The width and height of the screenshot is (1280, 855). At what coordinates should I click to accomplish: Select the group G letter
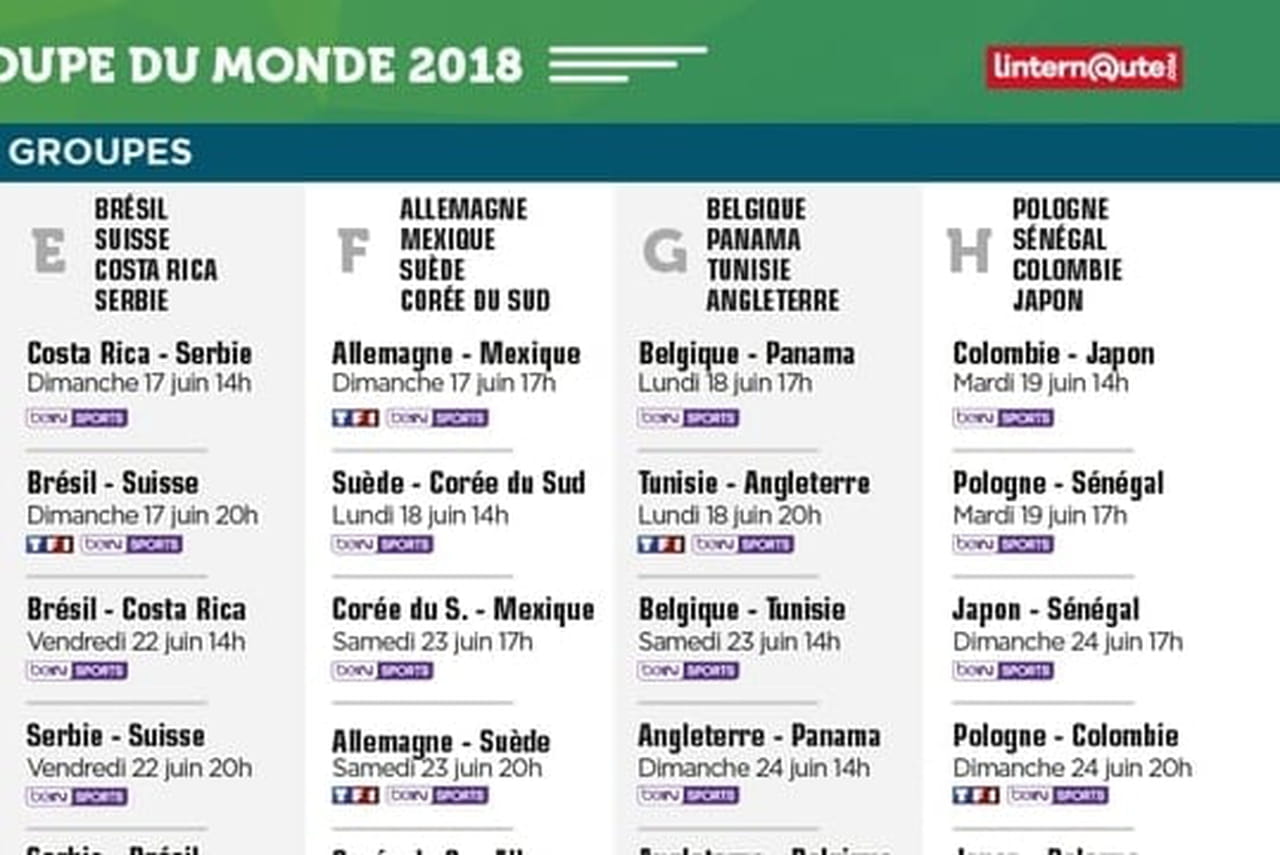(664, 251)
